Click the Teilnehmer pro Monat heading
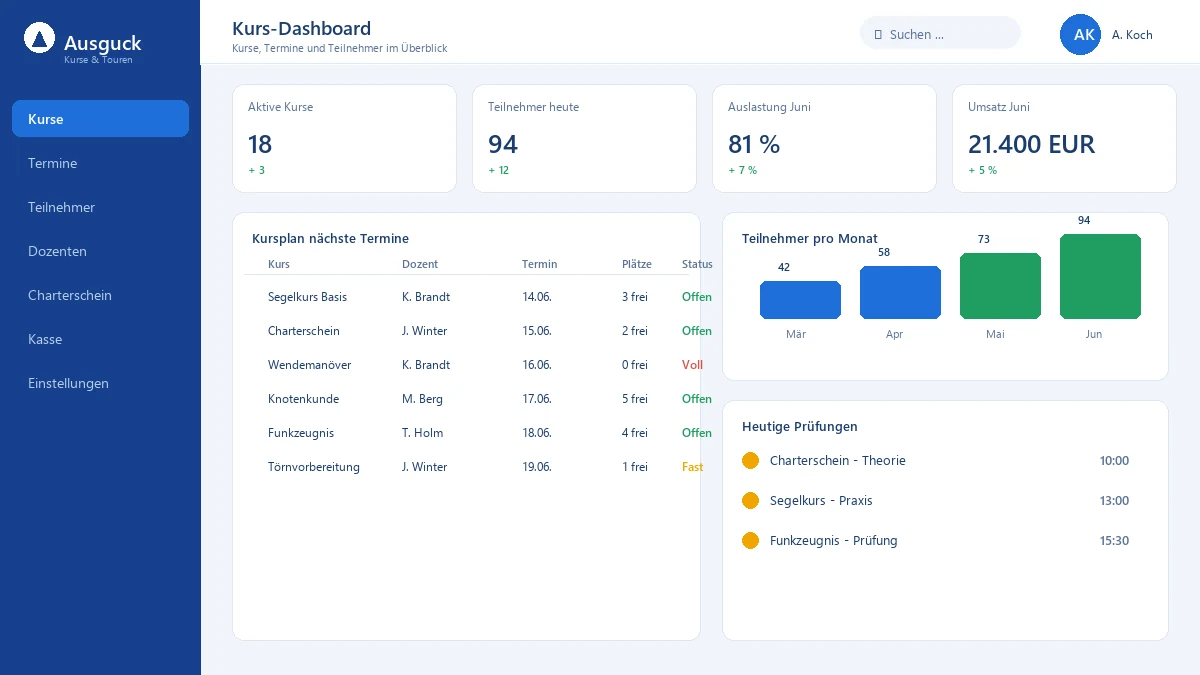 (x=810, y=239)
